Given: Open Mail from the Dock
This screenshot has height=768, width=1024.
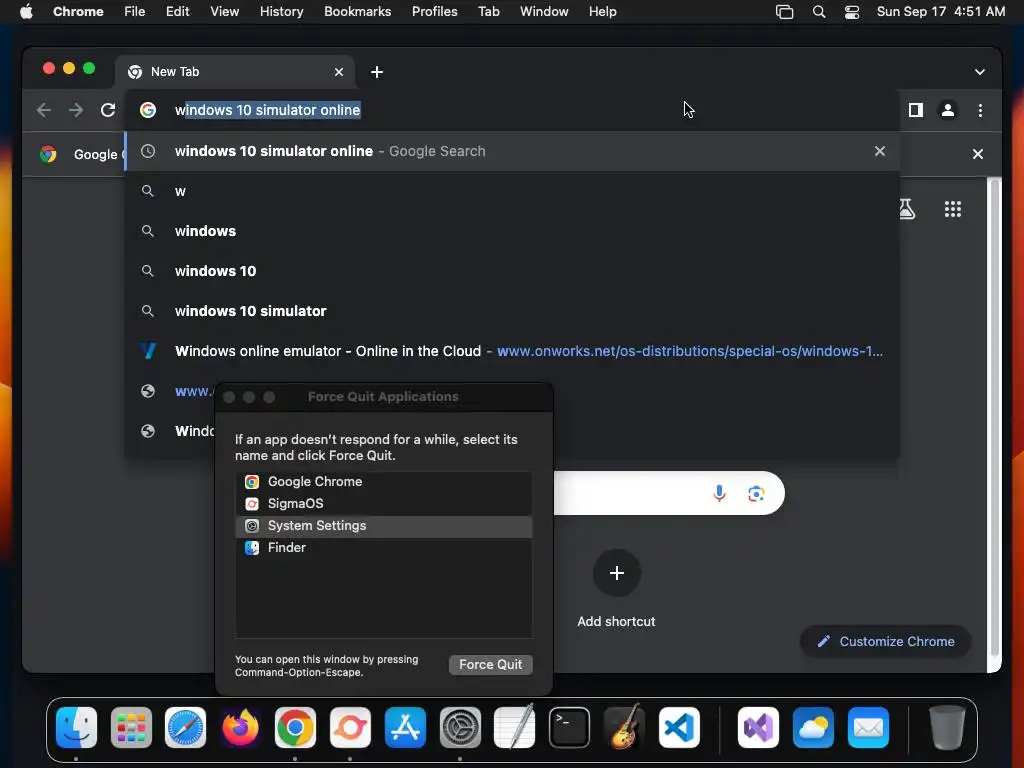Looking at the screenshot, I should coord(868,727).
